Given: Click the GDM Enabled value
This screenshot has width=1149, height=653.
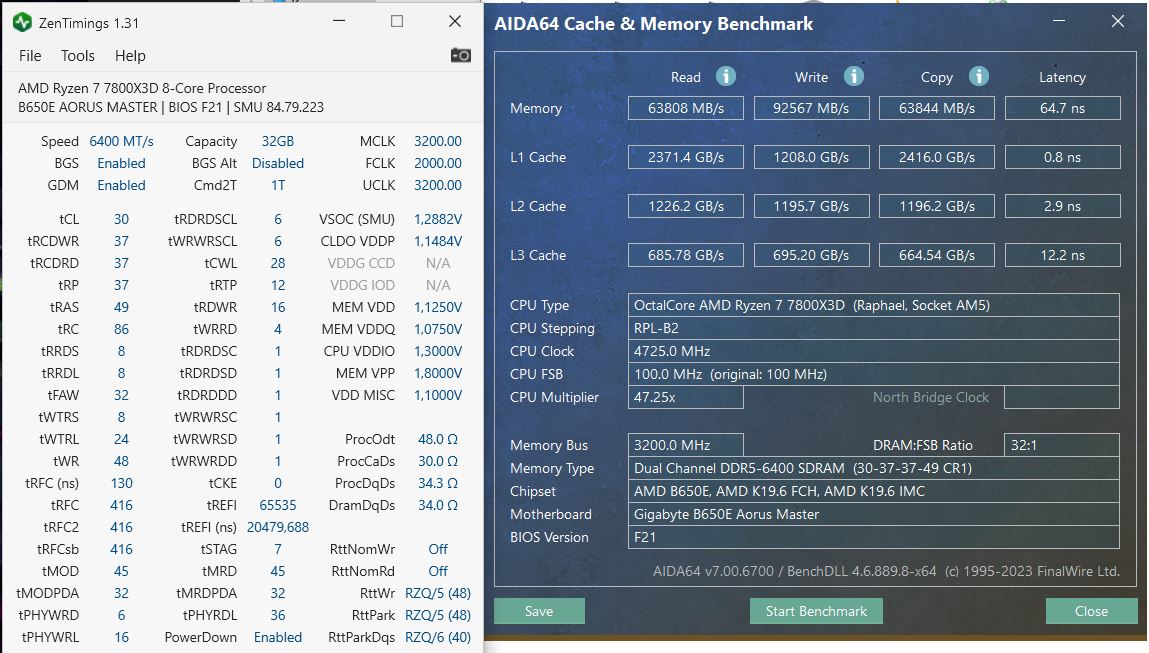Looking at the screenshot, I should pos(122,185).
